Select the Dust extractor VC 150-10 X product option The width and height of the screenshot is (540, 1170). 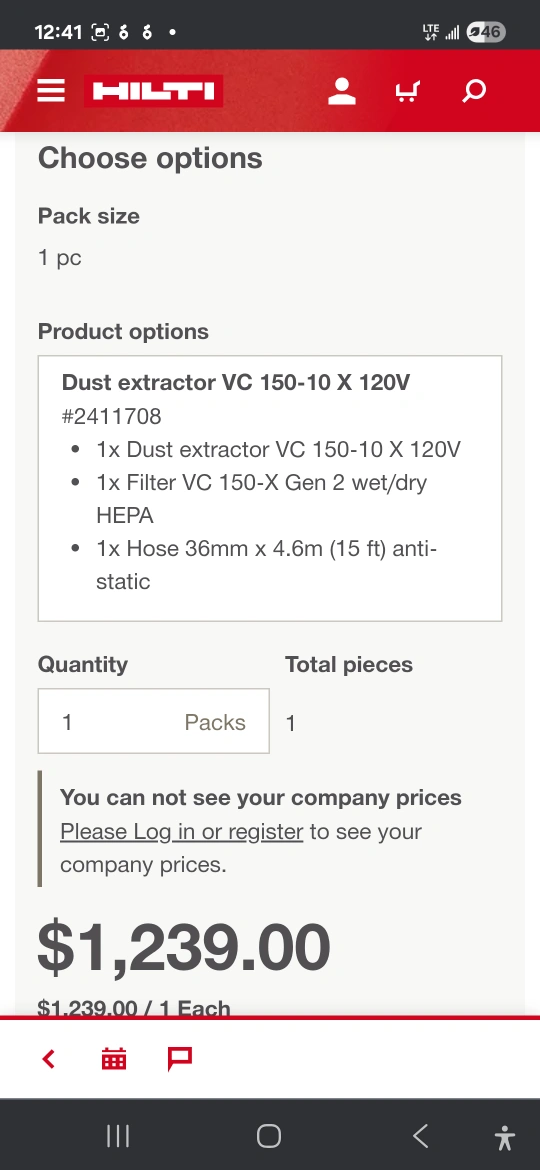(x=270, y=489)
